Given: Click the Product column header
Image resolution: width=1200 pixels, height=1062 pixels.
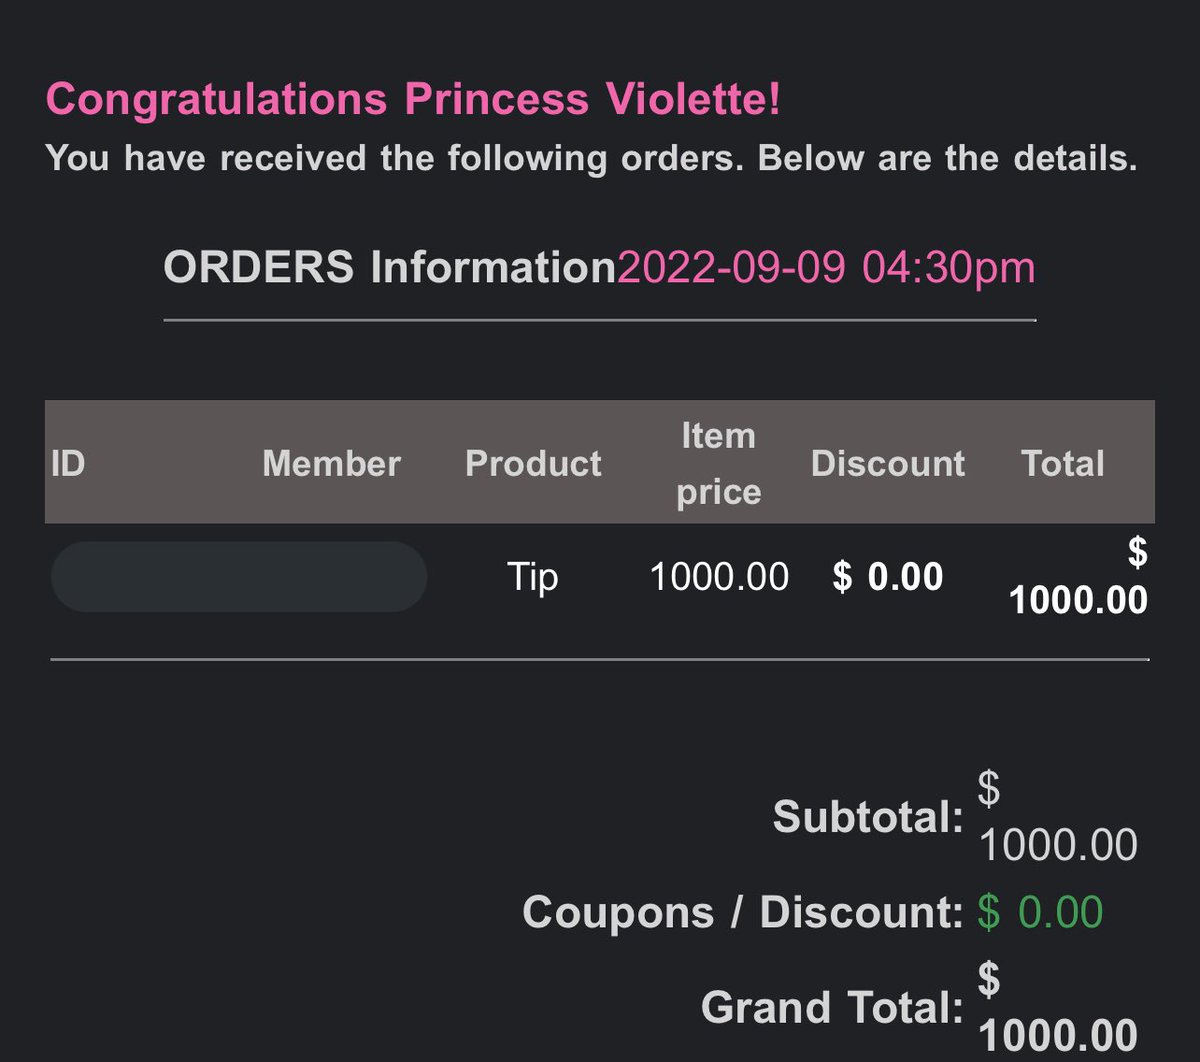Looking at the screenshot, I should pyautogui.click(x=534, y=463).
